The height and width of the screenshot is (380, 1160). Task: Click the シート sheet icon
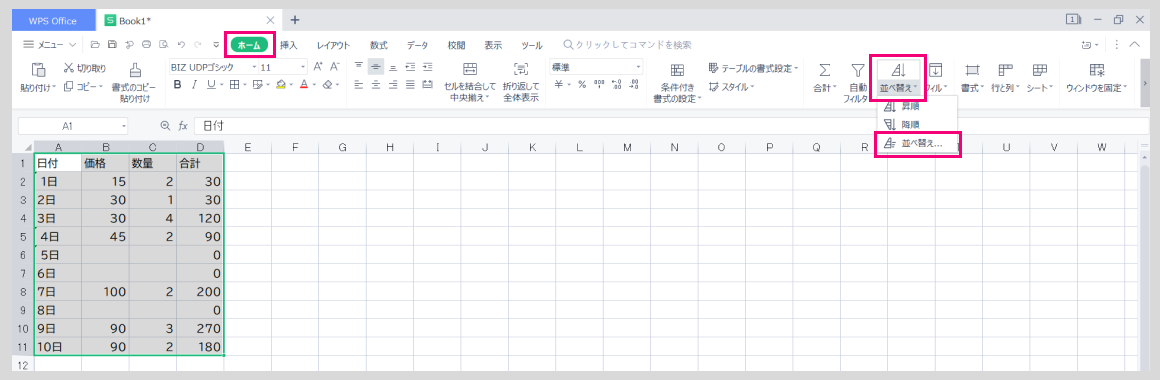(x=1040, y=69)
